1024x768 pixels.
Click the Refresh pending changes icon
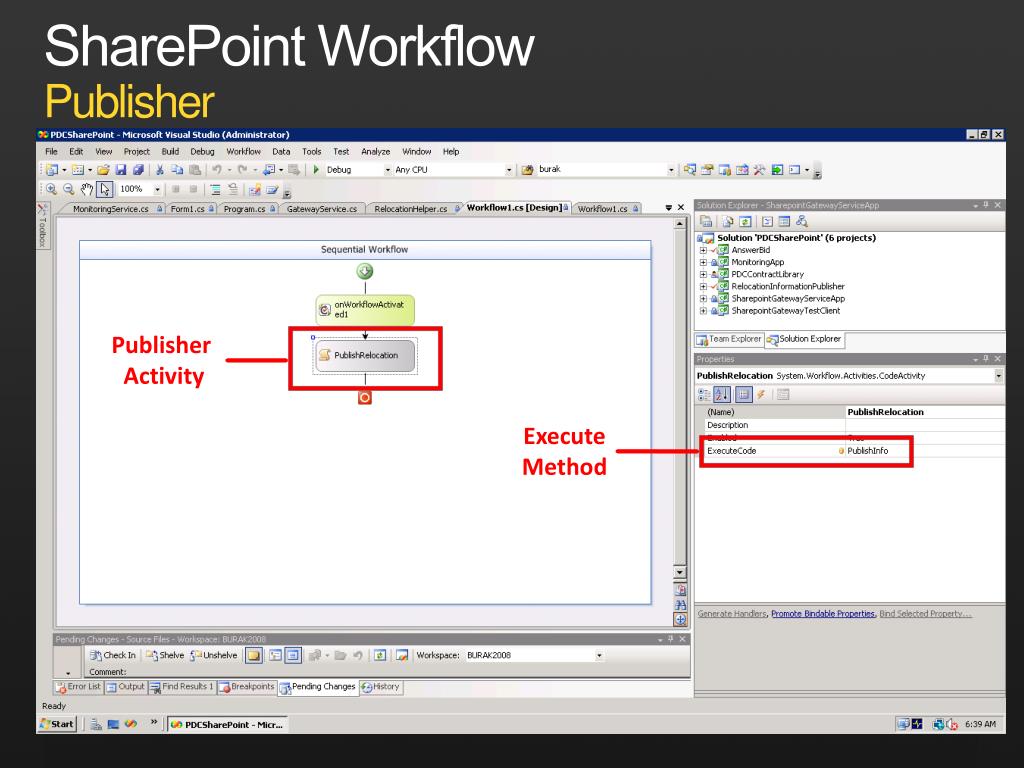[380, 655]
